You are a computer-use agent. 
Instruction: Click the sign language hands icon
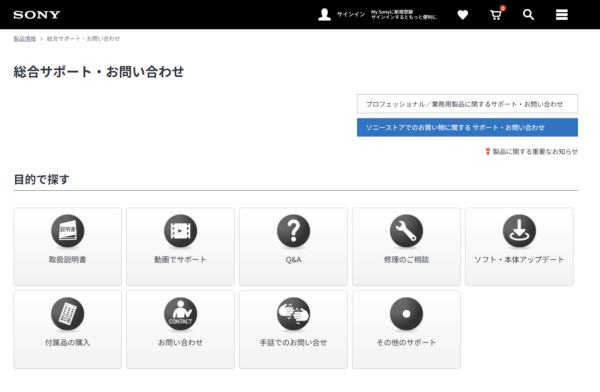(293, 314)
